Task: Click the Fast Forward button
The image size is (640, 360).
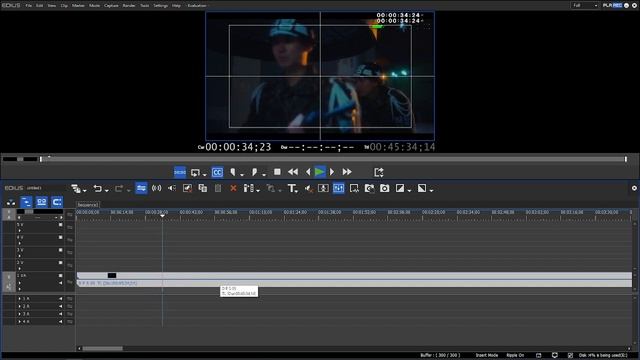Action: click(347, 172)
